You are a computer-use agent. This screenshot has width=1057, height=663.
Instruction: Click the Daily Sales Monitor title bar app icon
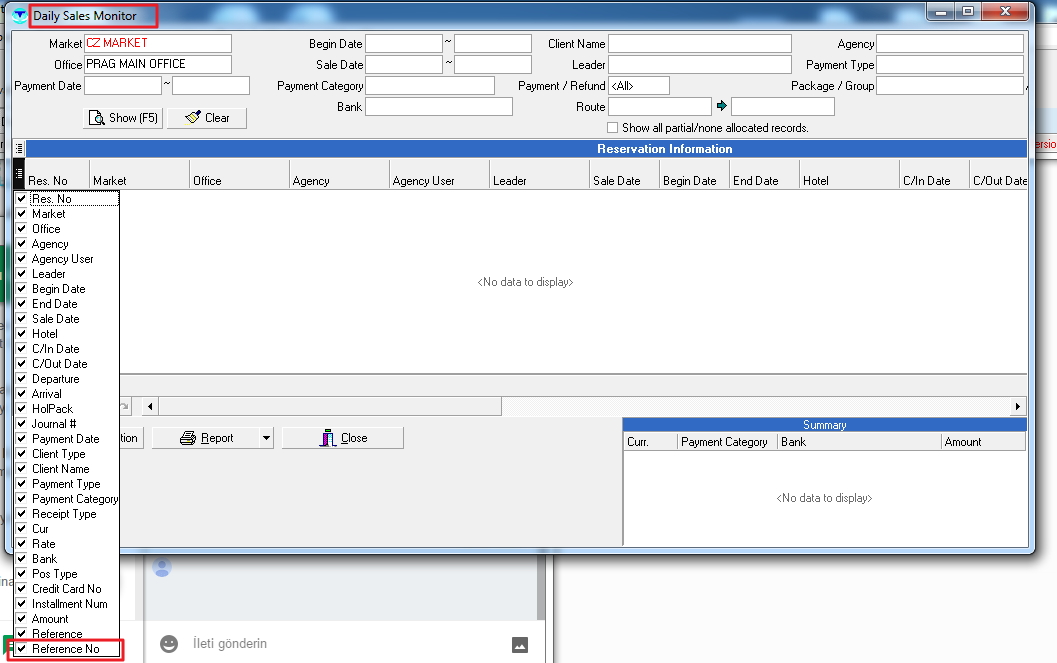(19, 15)
